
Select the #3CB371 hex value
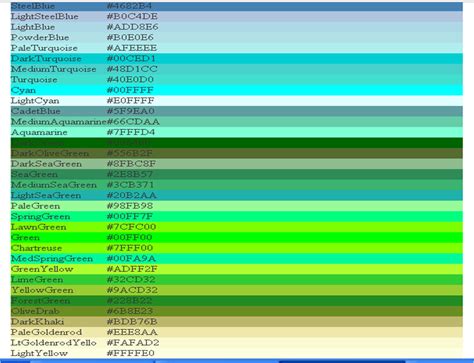(x=131, y=185)
